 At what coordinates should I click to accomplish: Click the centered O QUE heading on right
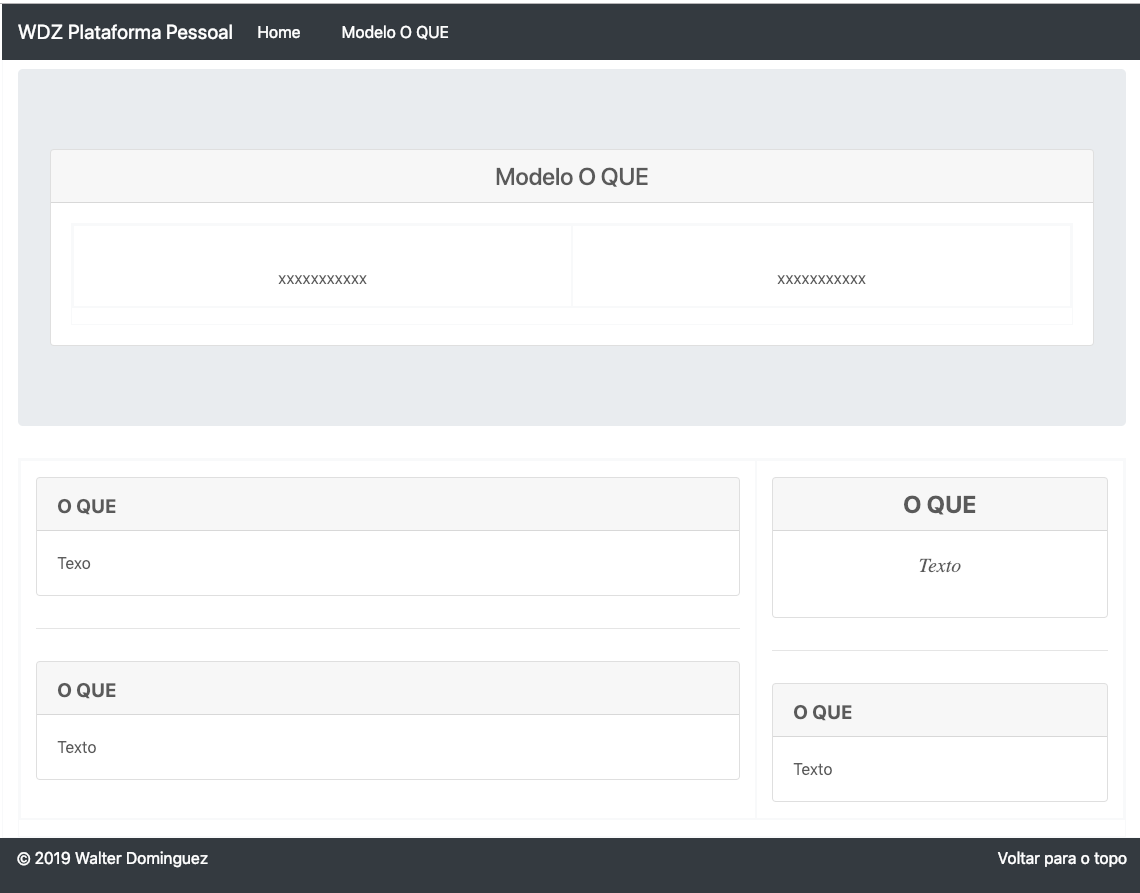click(x=939, y=505)
